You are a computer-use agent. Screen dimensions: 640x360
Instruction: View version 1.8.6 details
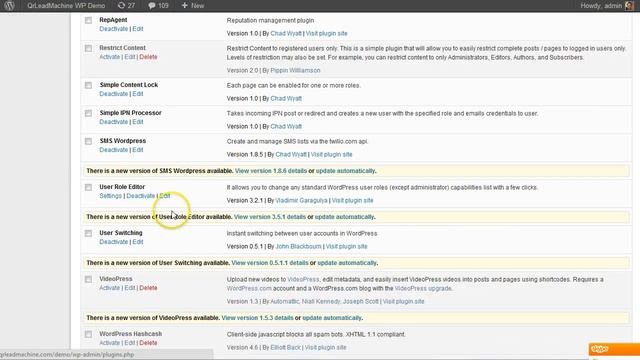coord(271,171)
